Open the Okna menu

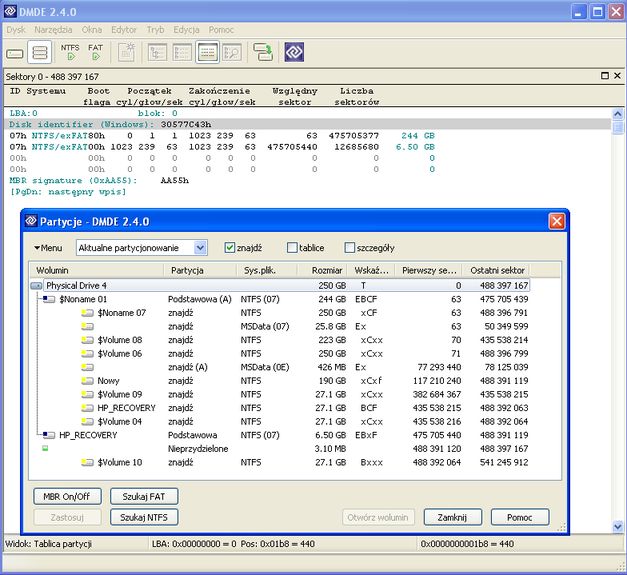point(92,30)
